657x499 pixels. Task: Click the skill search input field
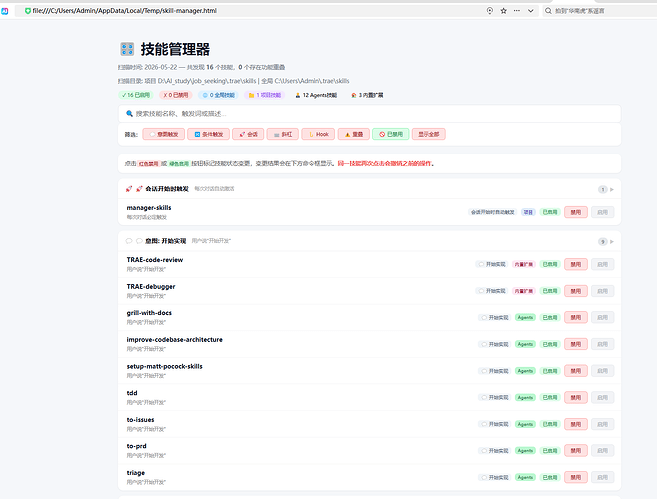pos(369,114)
